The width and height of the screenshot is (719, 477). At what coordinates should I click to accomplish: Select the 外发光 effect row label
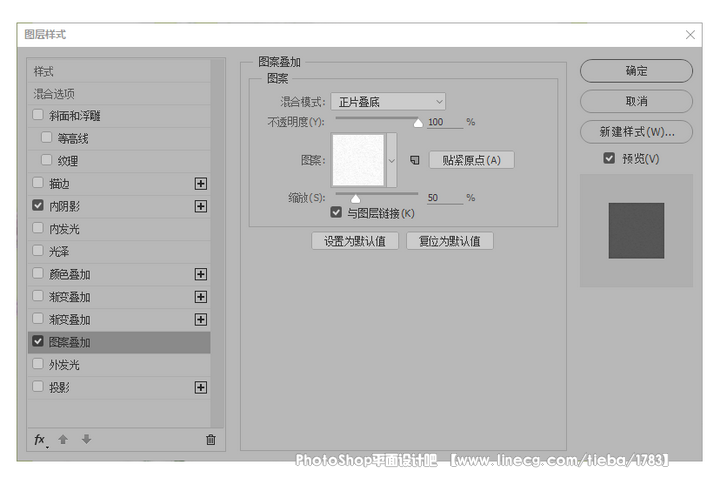(x=64, y=365)
